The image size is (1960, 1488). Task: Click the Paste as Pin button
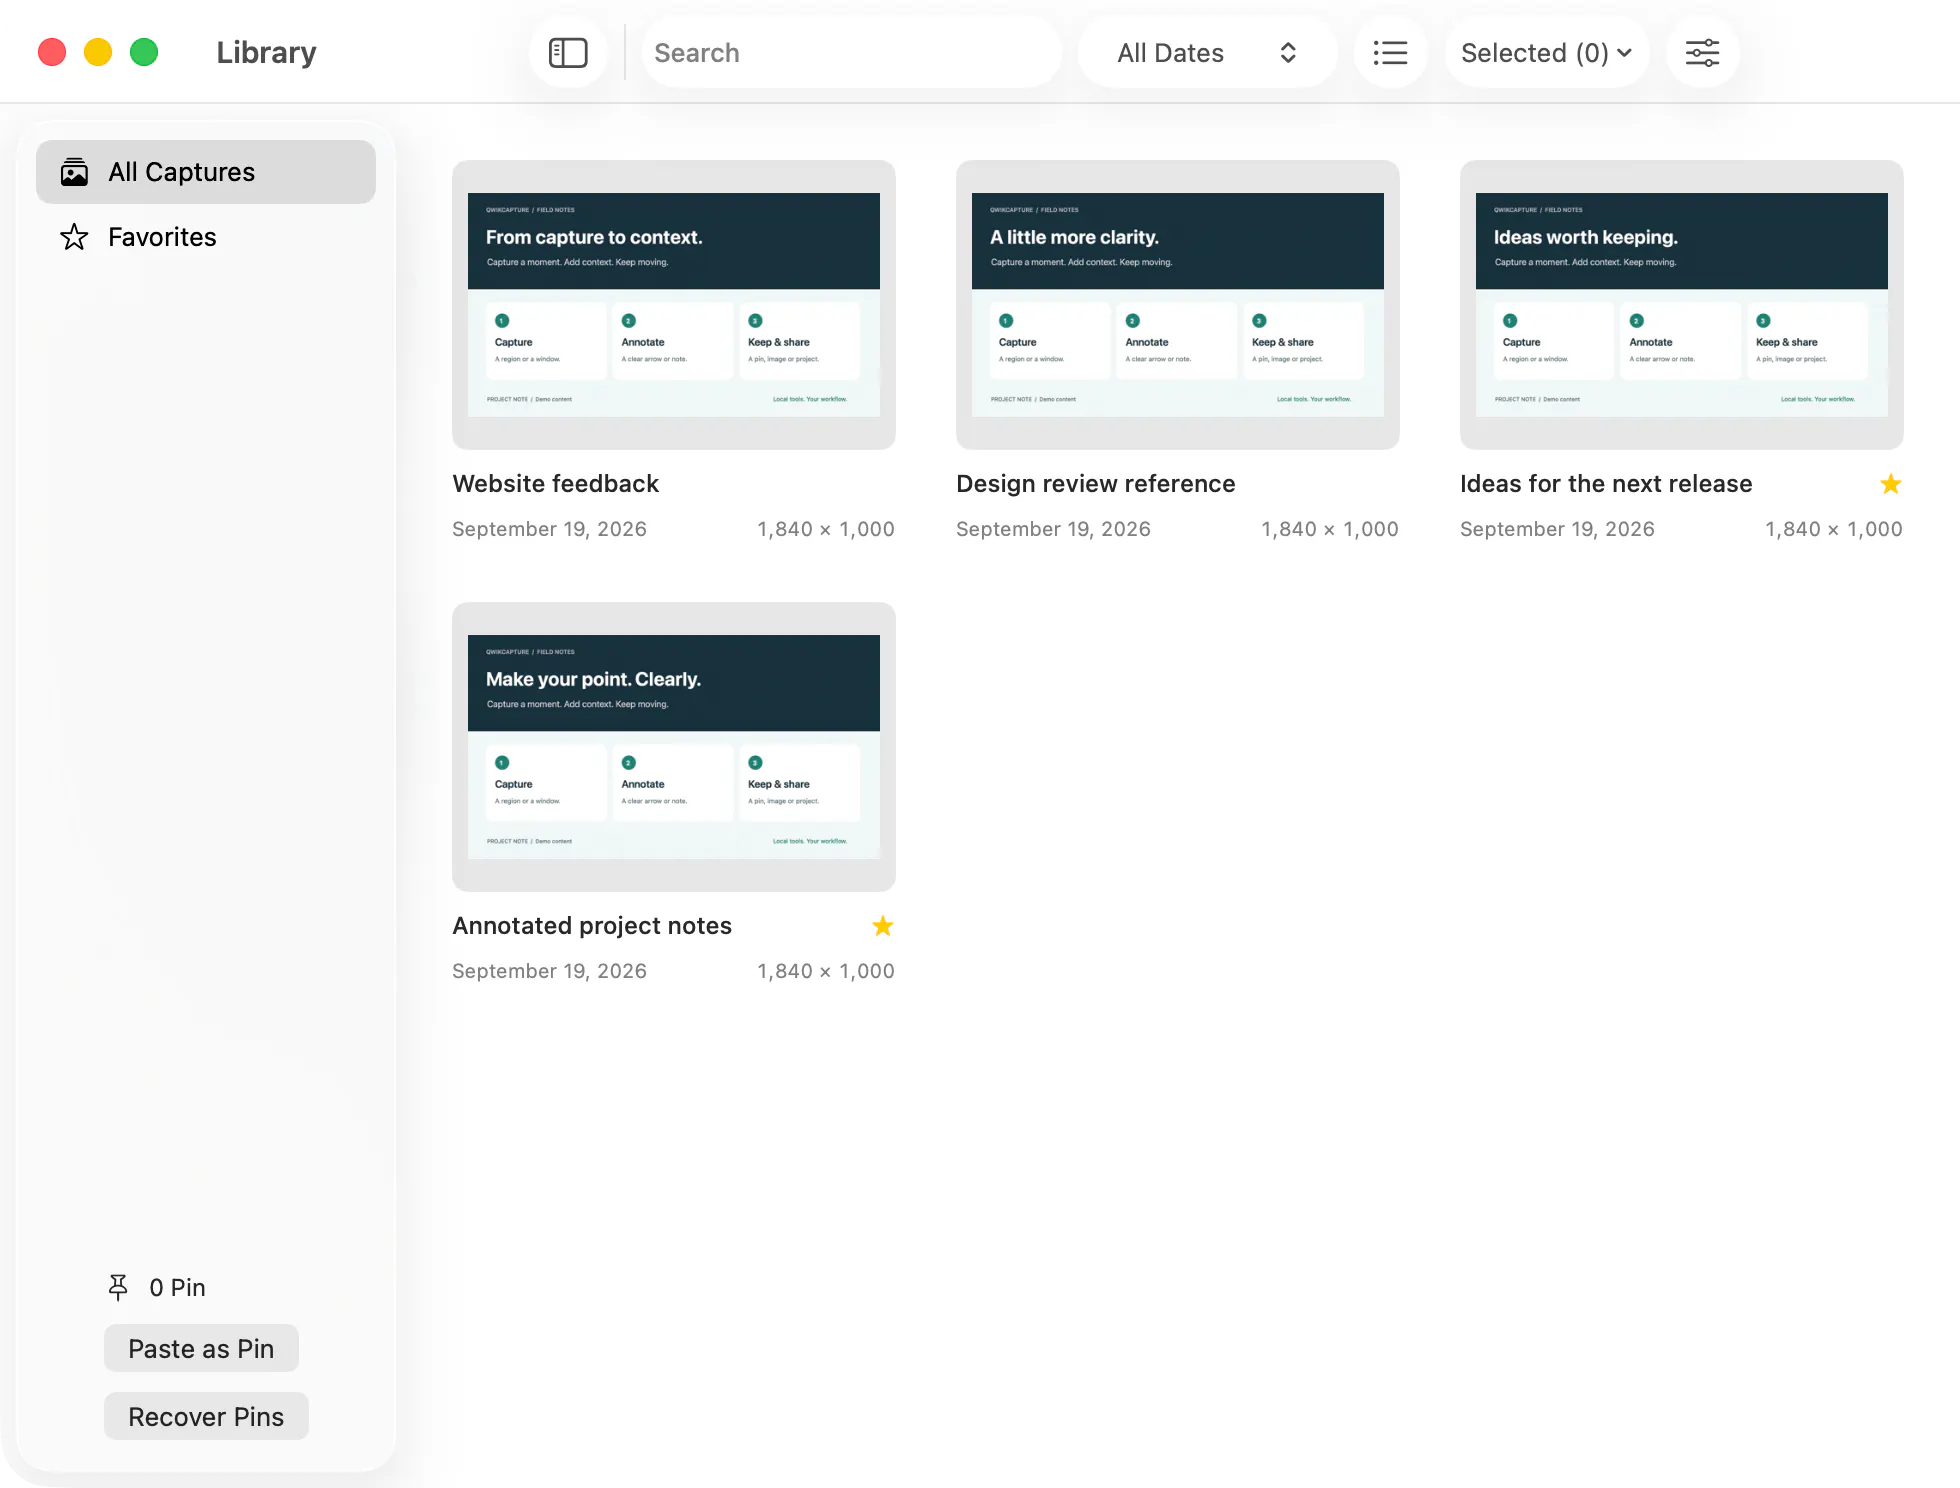[x=201, y=1349]
